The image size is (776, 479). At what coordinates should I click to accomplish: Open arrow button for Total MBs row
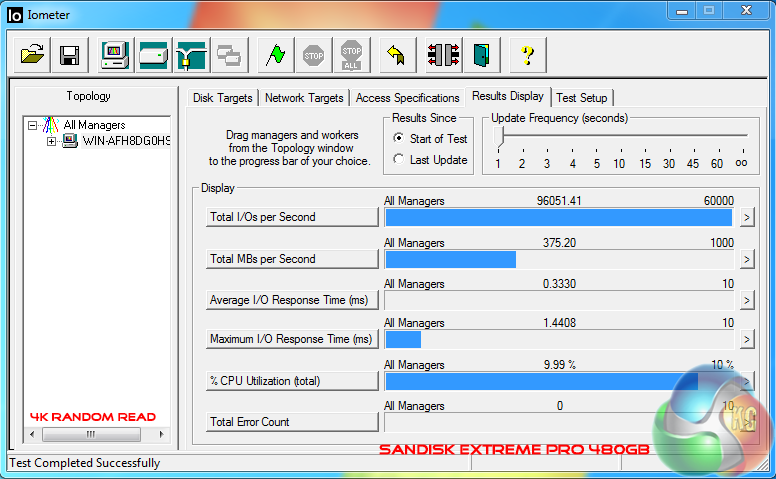tap(747, 259)
